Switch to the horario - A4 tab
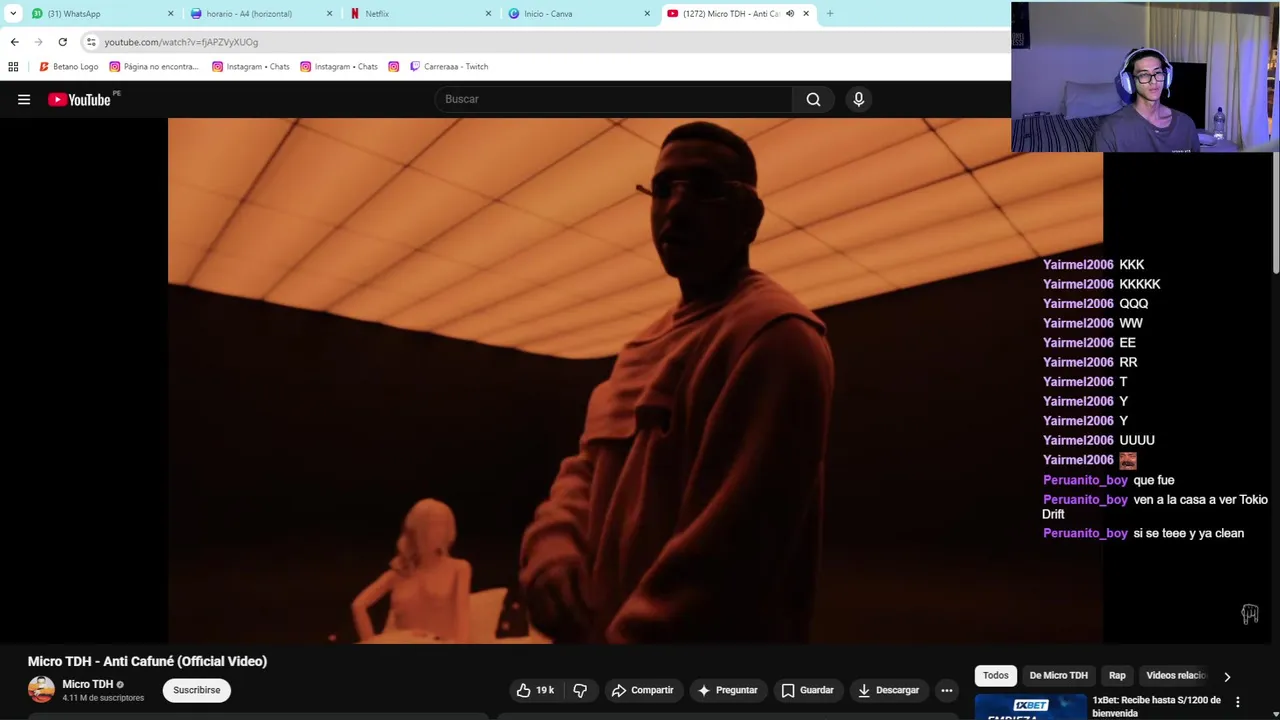This screenshot has width=1280, height=720. click(261, 14)
